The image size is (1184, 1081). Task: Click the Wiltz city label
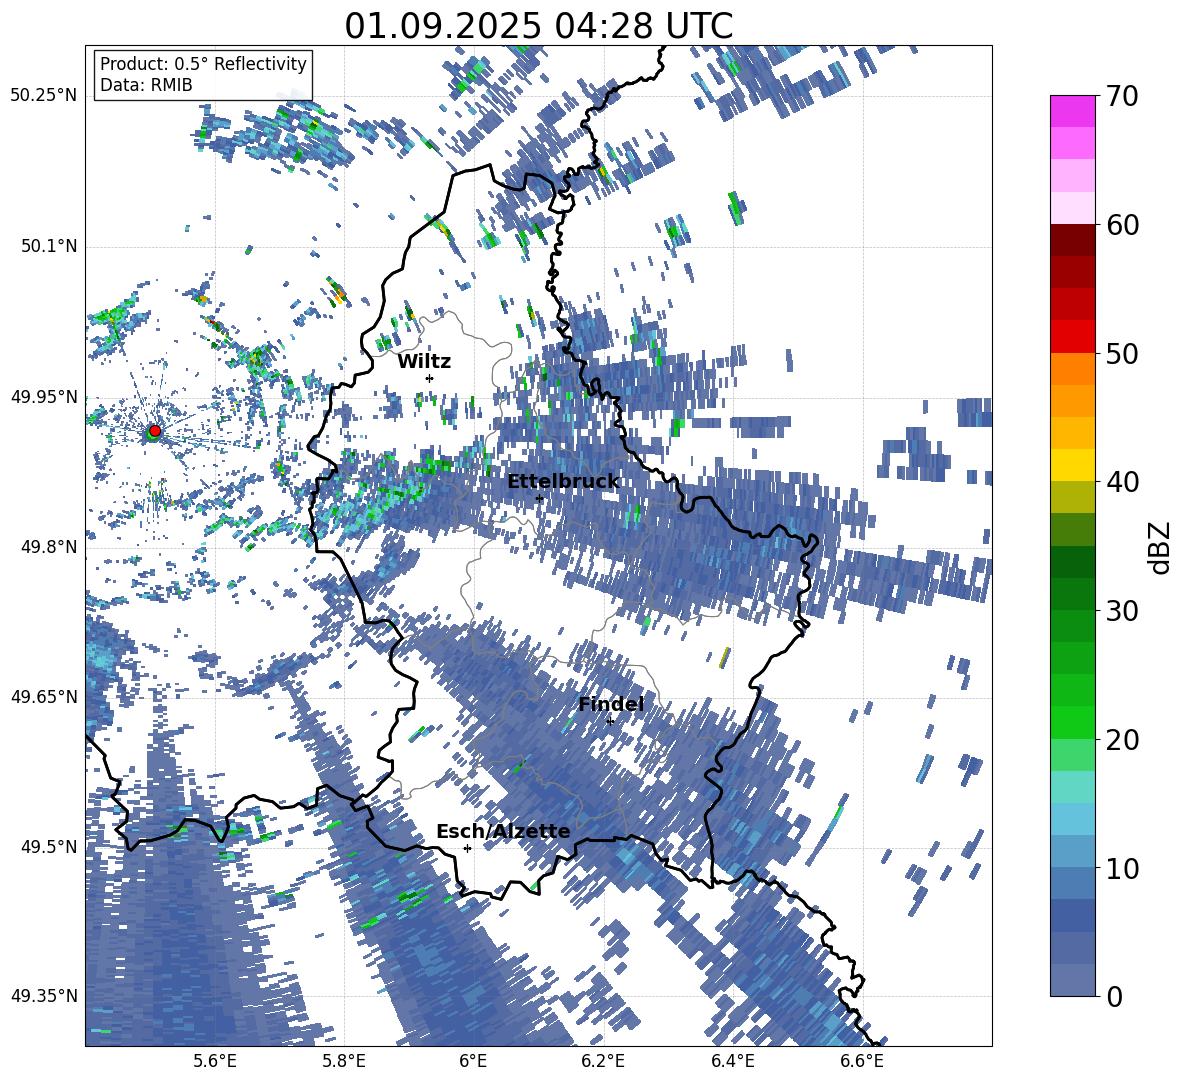point(424,361)
